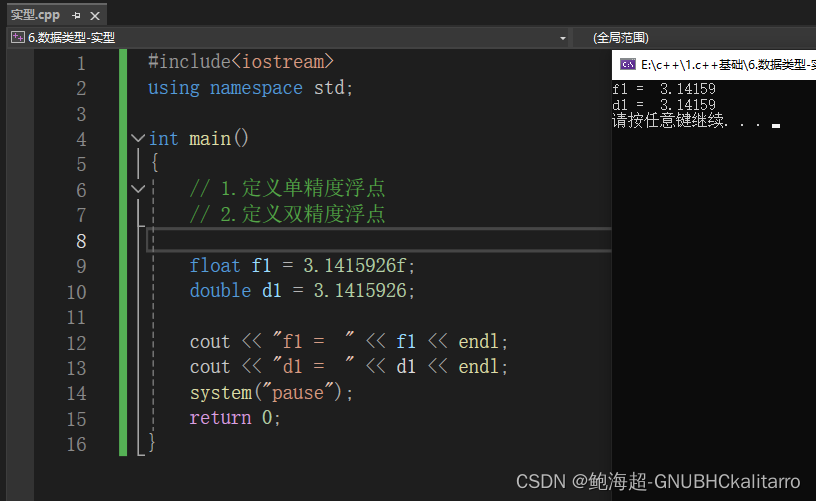This screenshot has height=501, width=816.
Task: Pin the 实型.cpp tab
Action: tap(76, 16)
